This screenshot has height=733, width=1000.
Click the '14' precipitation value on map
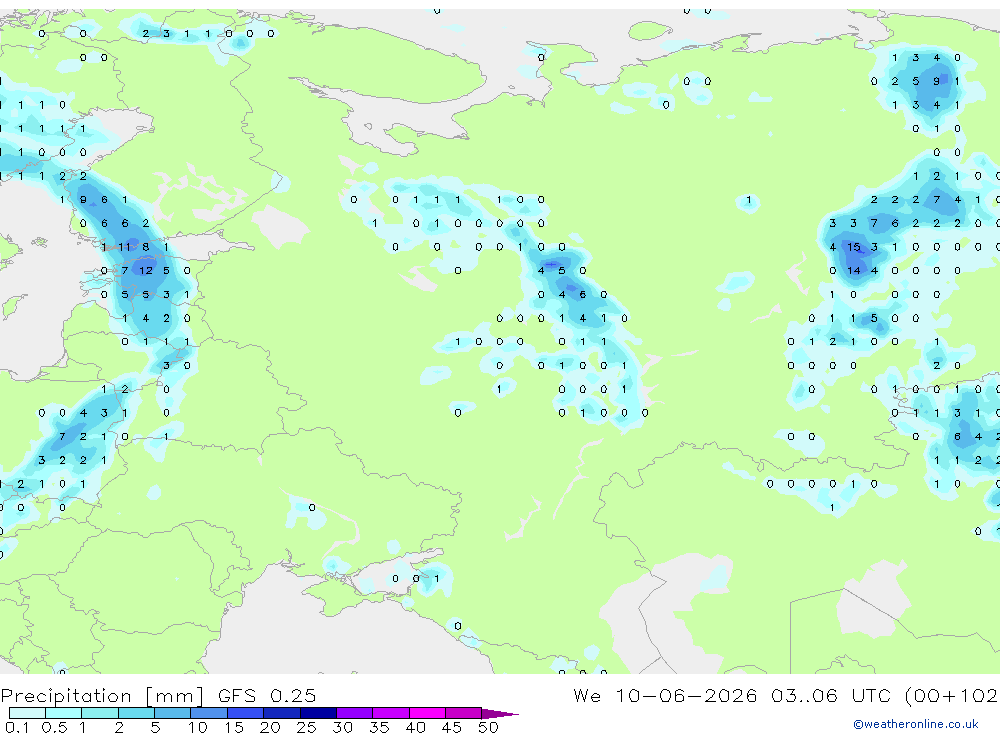coord(854,270)
